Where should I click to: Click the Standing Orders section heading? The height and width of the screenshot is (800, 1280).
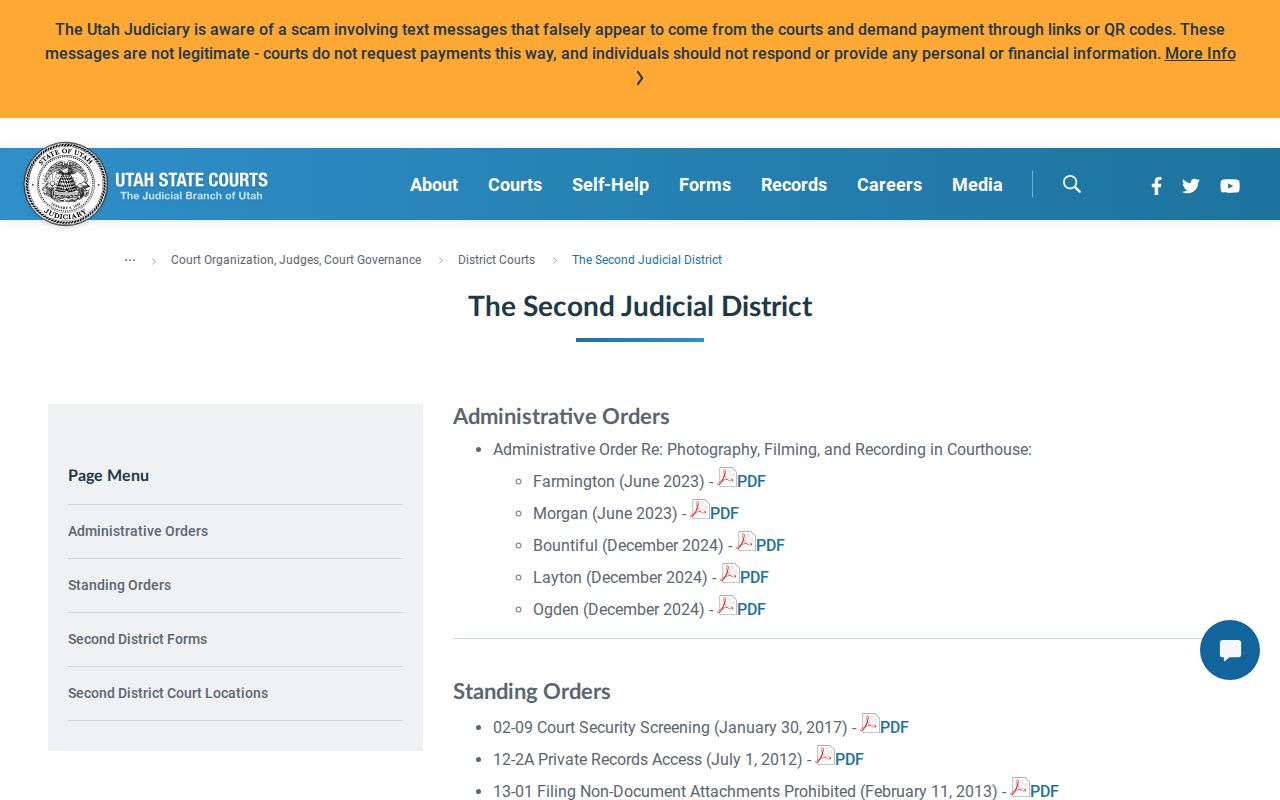tap(531, 691)
